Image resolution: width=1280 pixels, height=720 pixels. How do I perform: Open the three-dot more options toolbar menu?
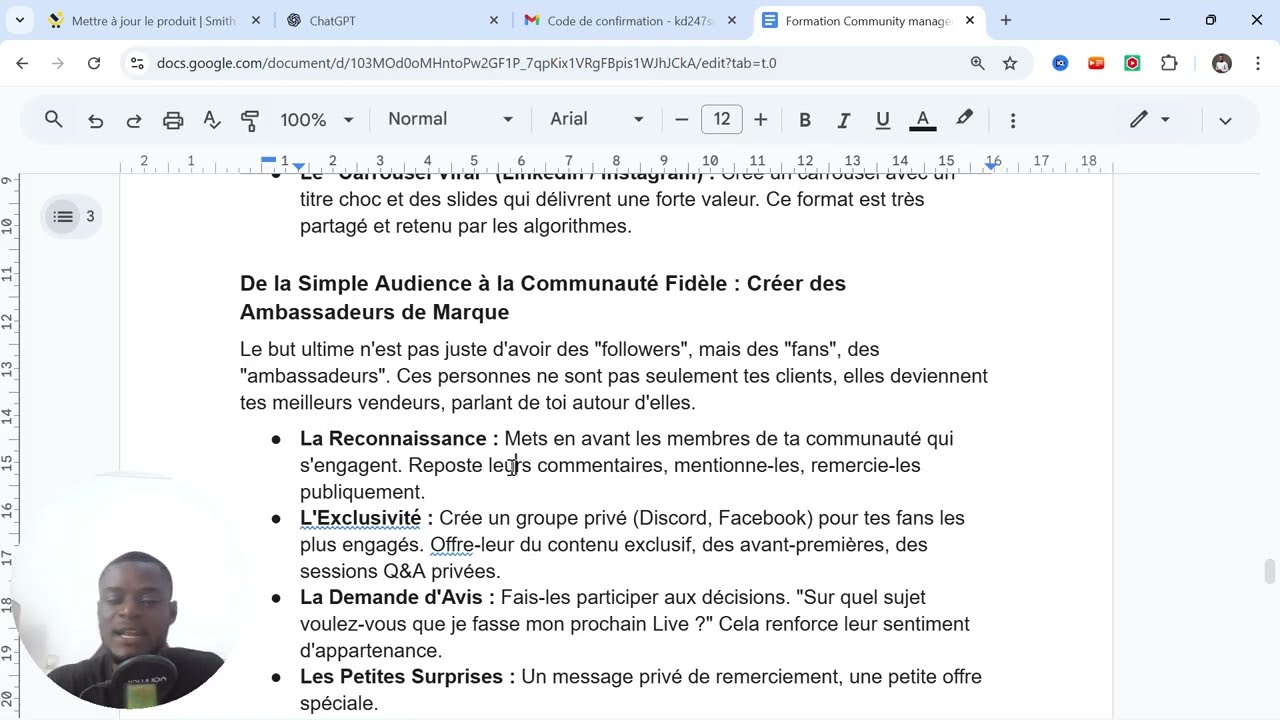point(1012,120)
